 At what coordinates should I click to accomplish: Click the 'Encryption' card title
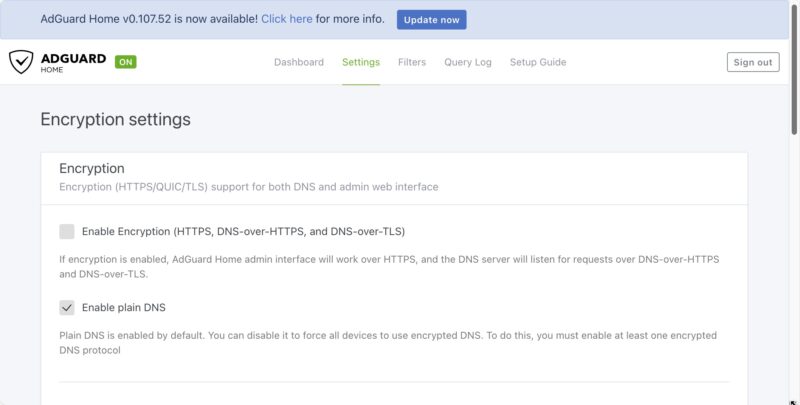[92, 169]
